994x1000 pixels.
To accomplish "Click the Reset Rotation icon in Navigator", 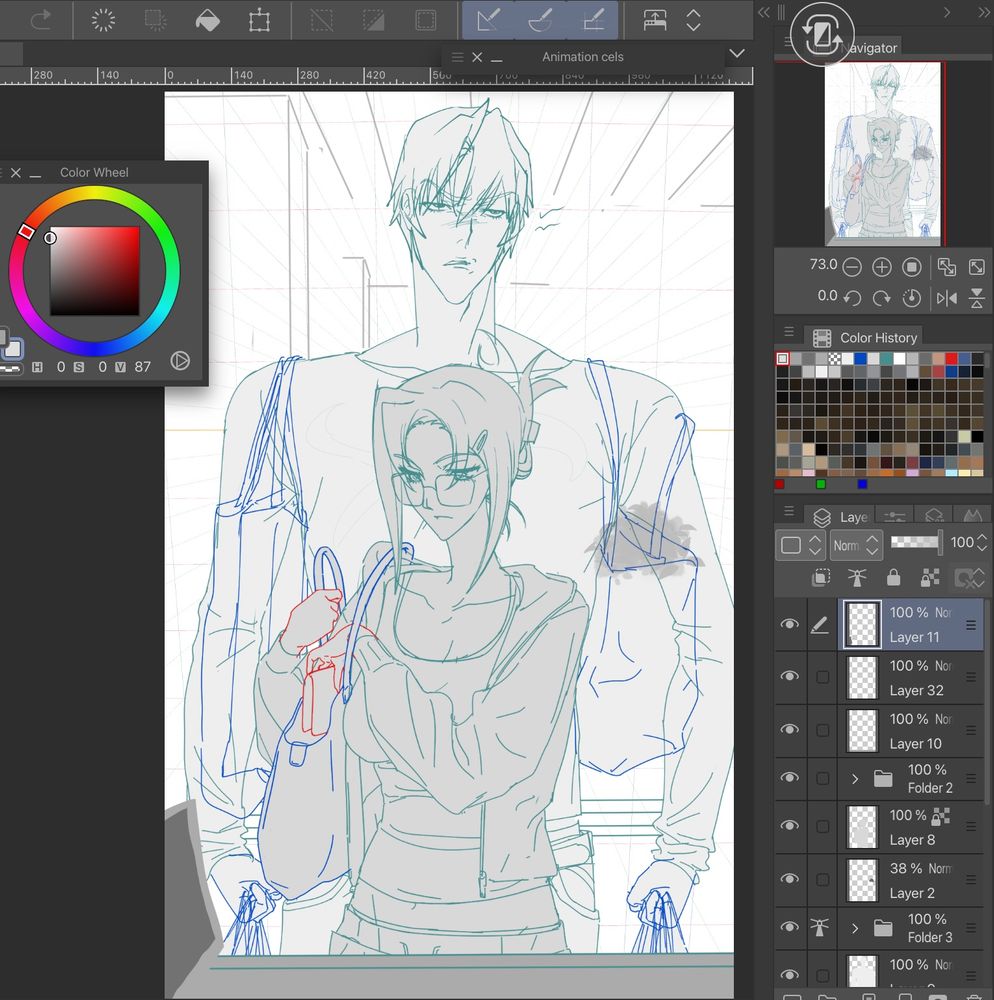I will [912, 298].
